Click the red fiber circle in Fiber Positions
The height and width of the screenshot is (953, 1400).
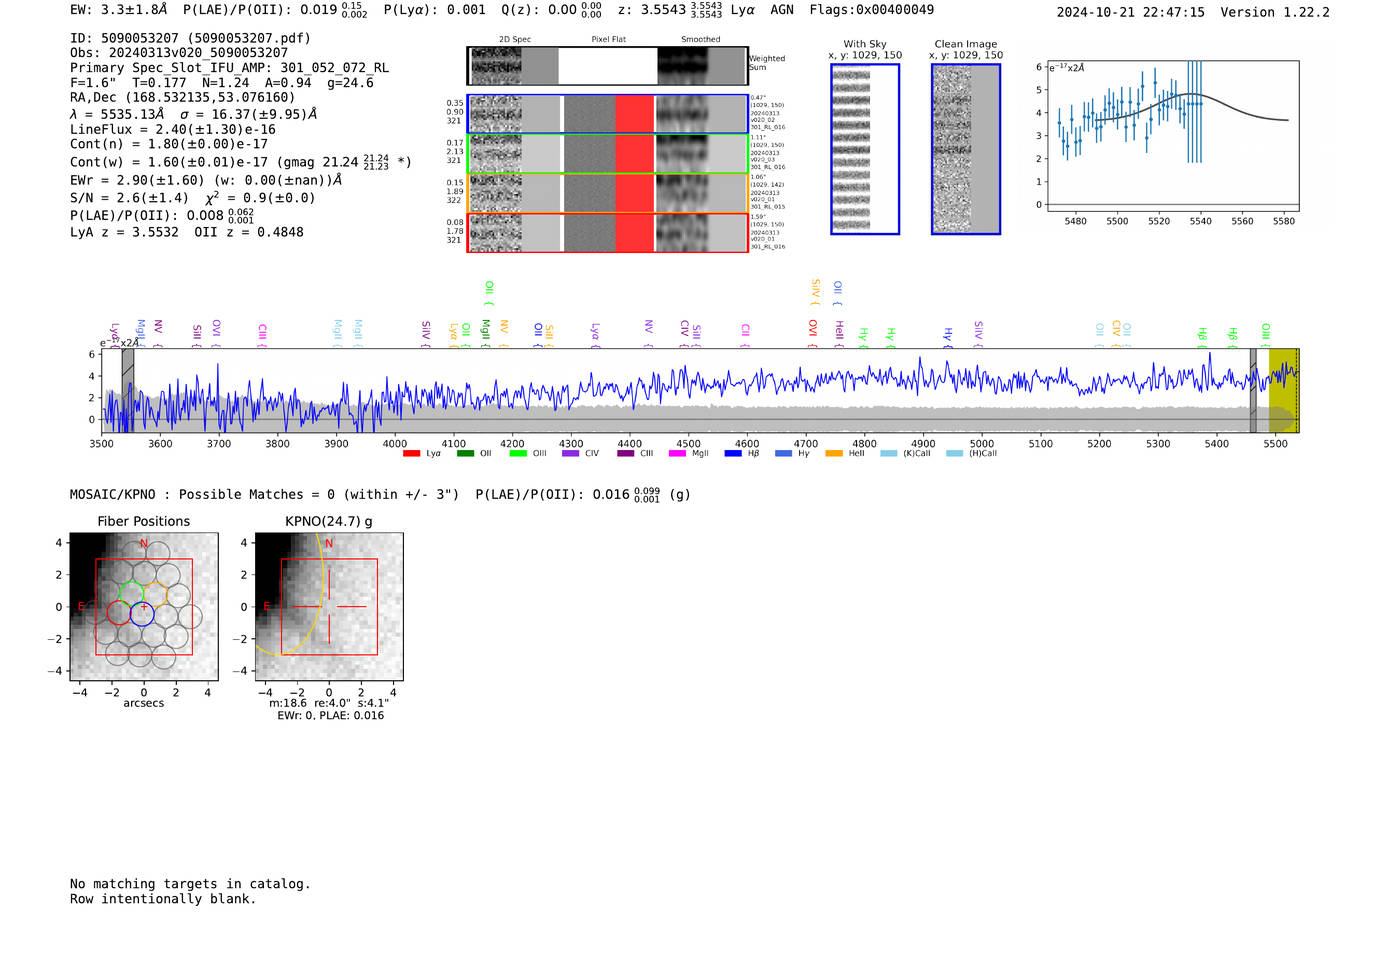point(118,613)
